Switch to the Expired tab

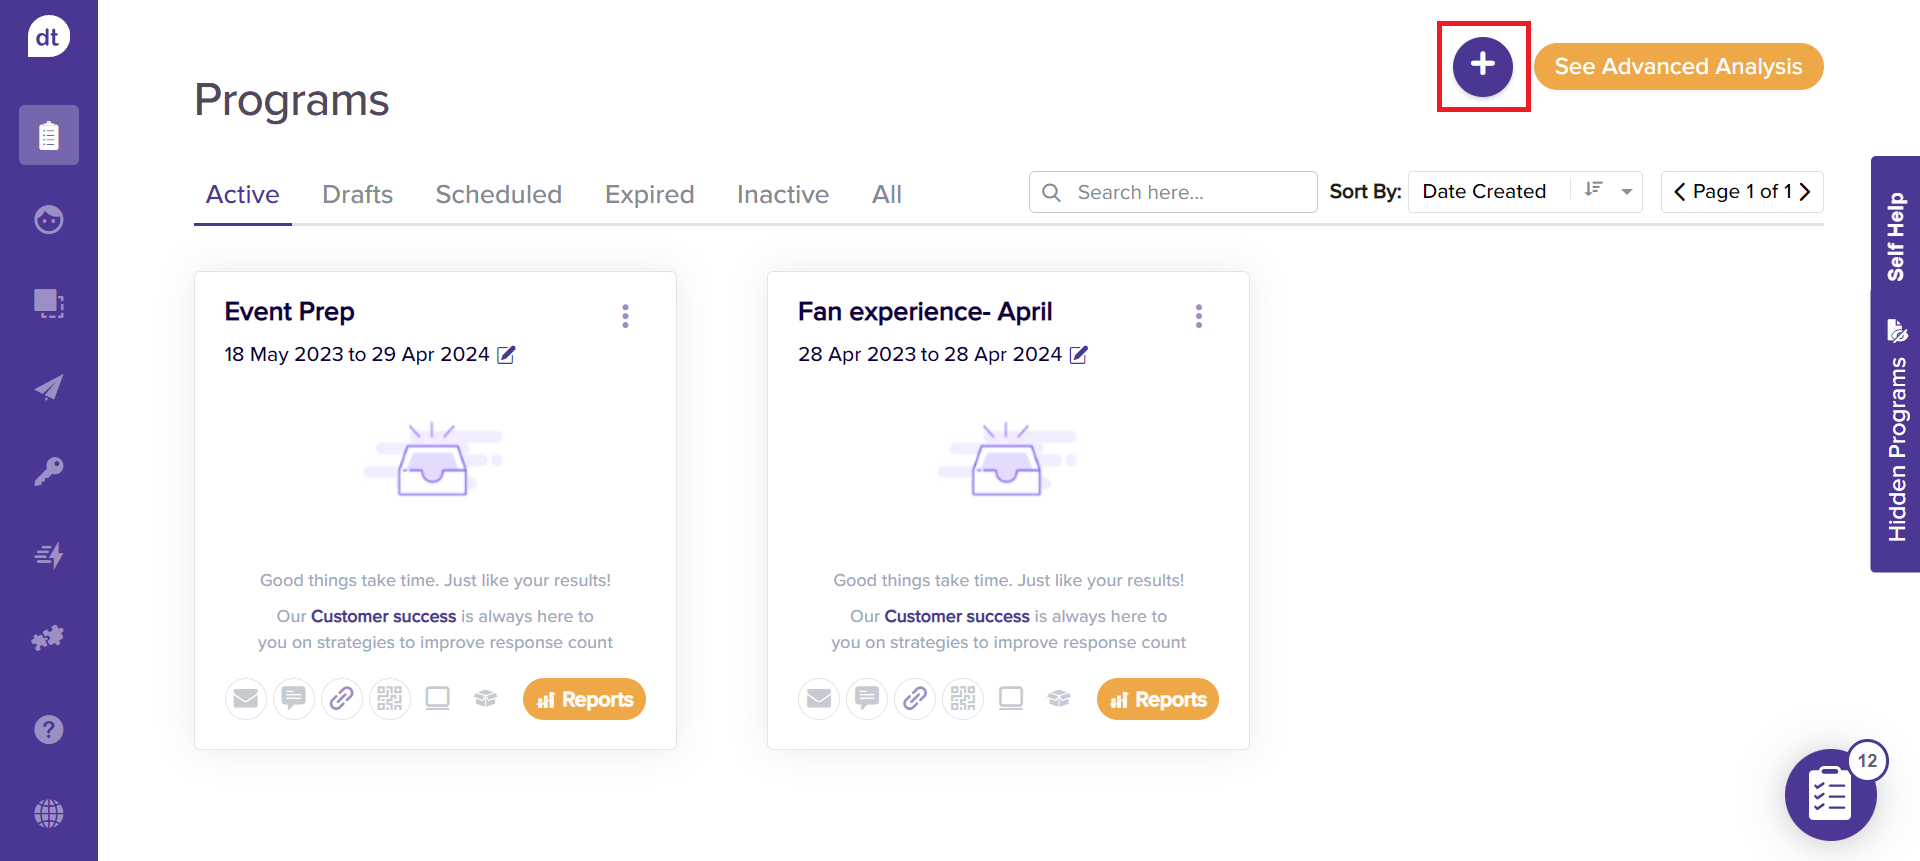(x=649, y=194)
